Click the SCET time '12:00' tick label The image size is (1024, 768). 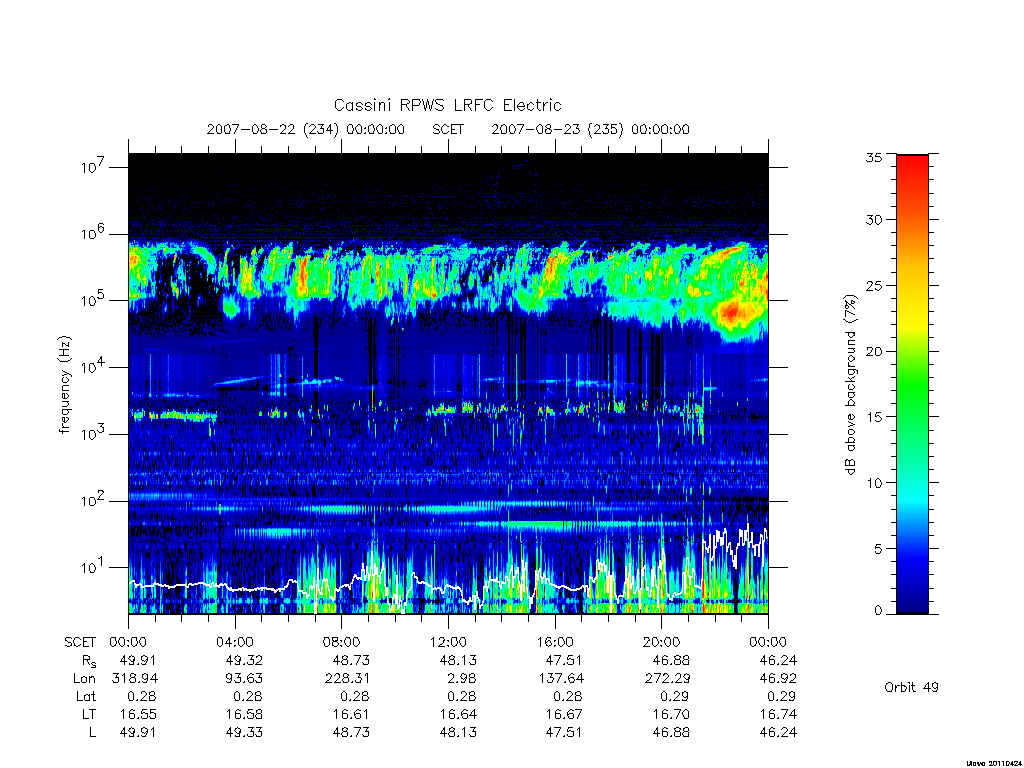448,642
